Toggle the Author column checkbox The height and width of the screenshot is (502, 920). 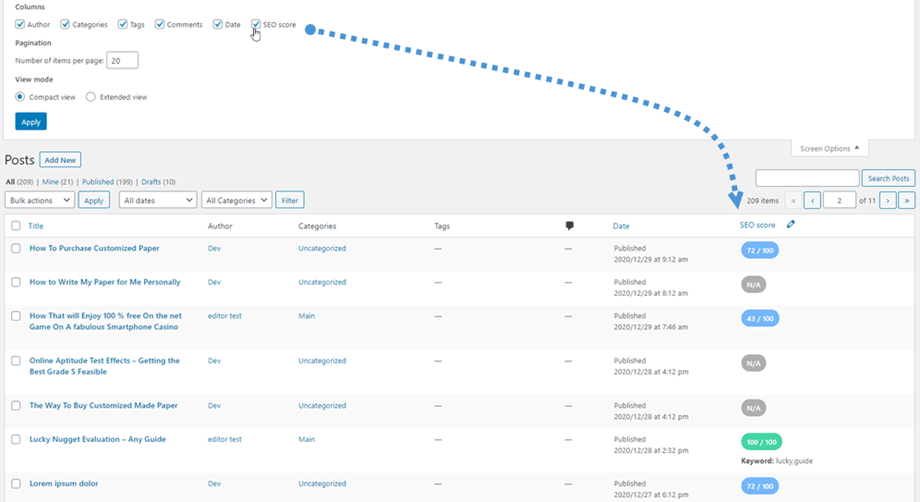click(21, 24)
